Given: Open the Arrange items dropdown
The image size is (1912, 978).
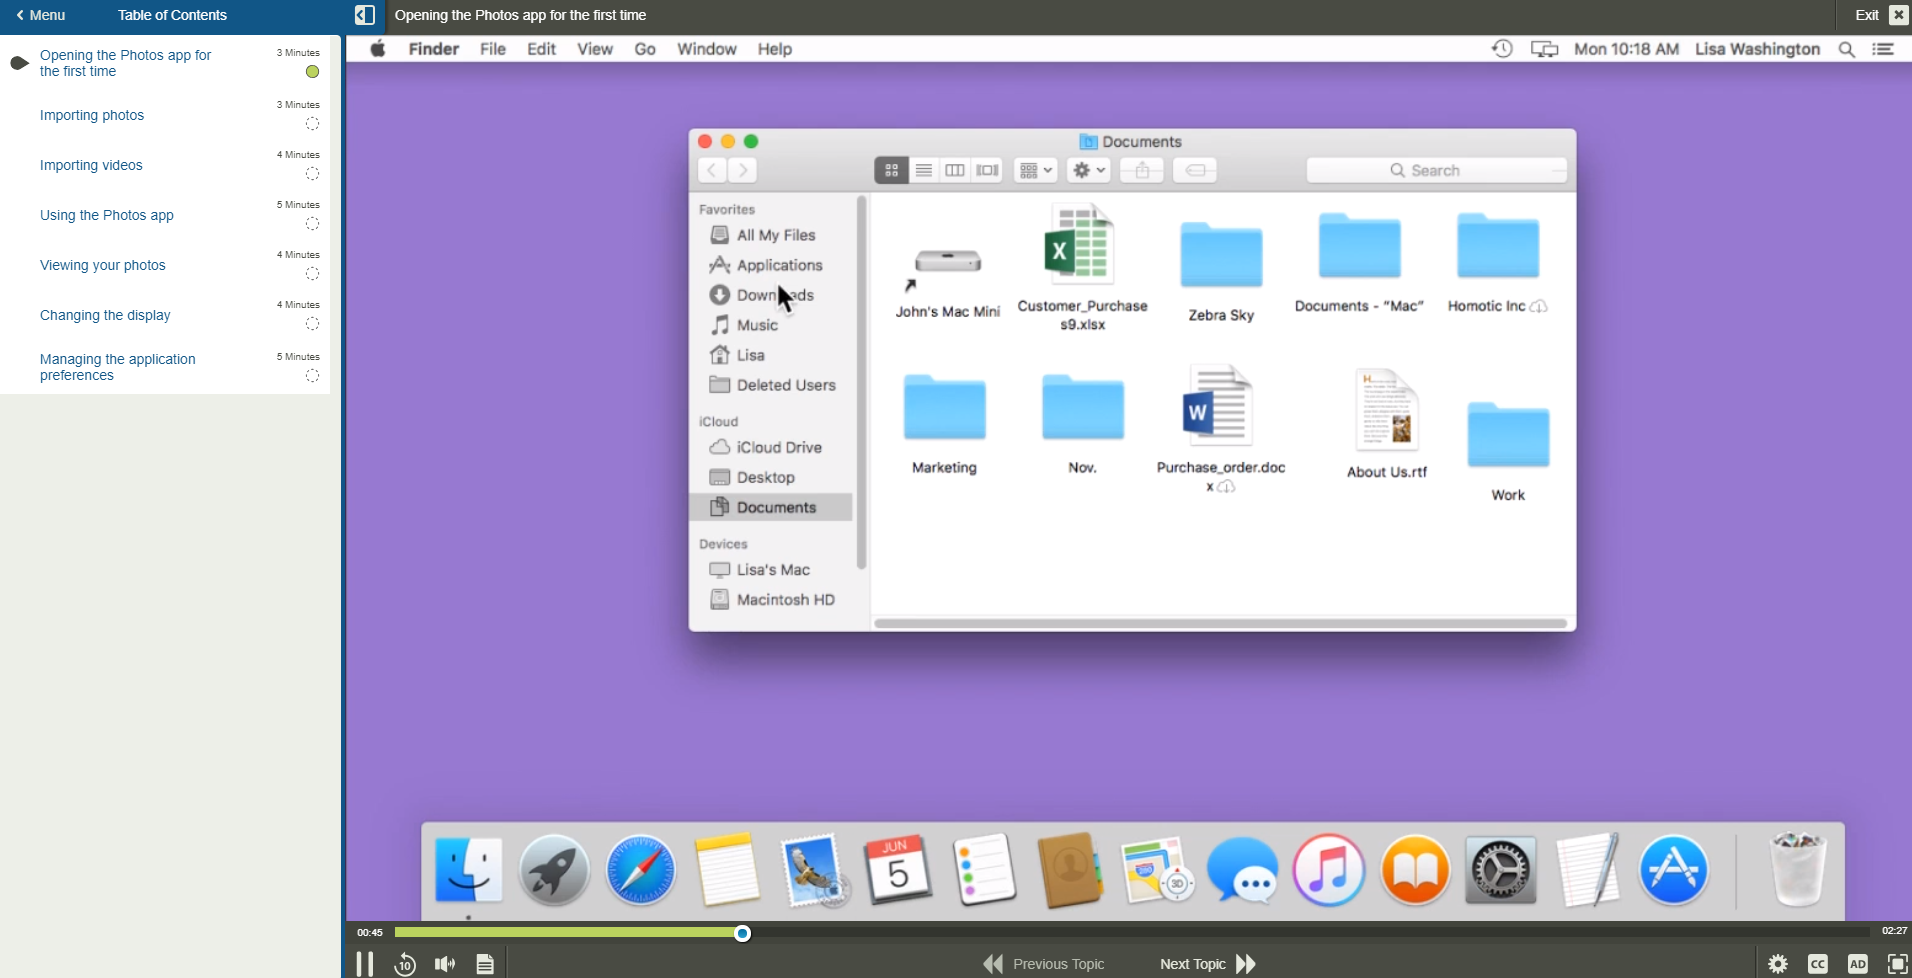Looking at the screenshot, I should (x=1035, y=170).
